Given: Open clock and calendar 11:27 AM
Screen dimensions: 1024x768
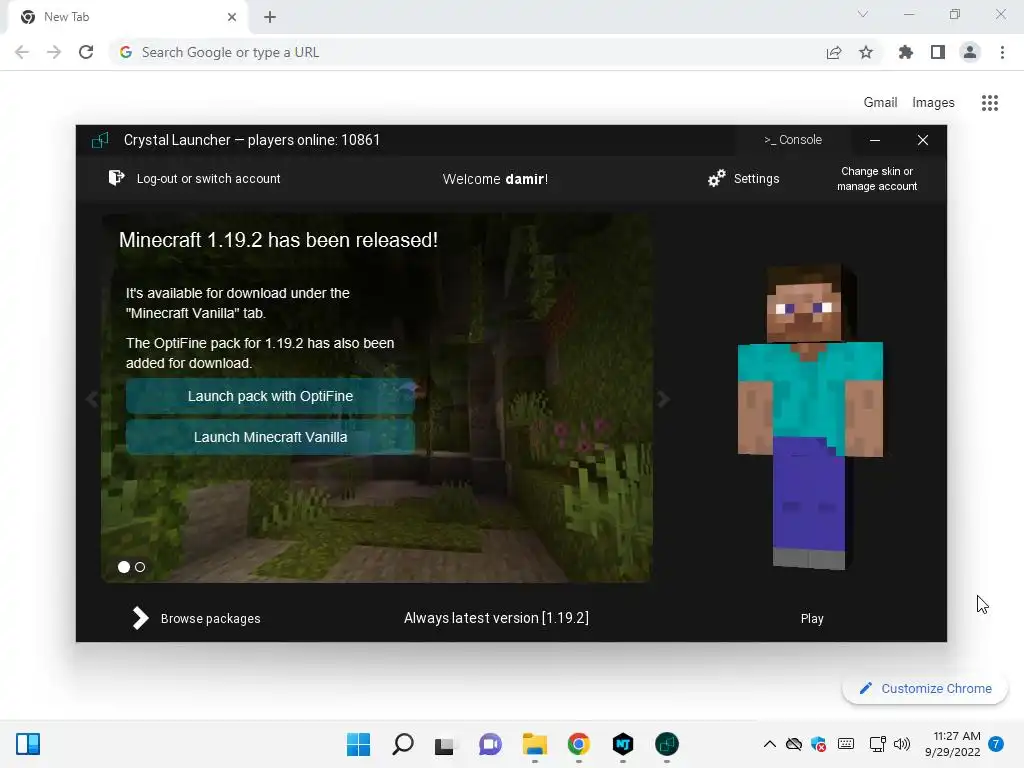Looking at the screenshot, I should (953, 744).
